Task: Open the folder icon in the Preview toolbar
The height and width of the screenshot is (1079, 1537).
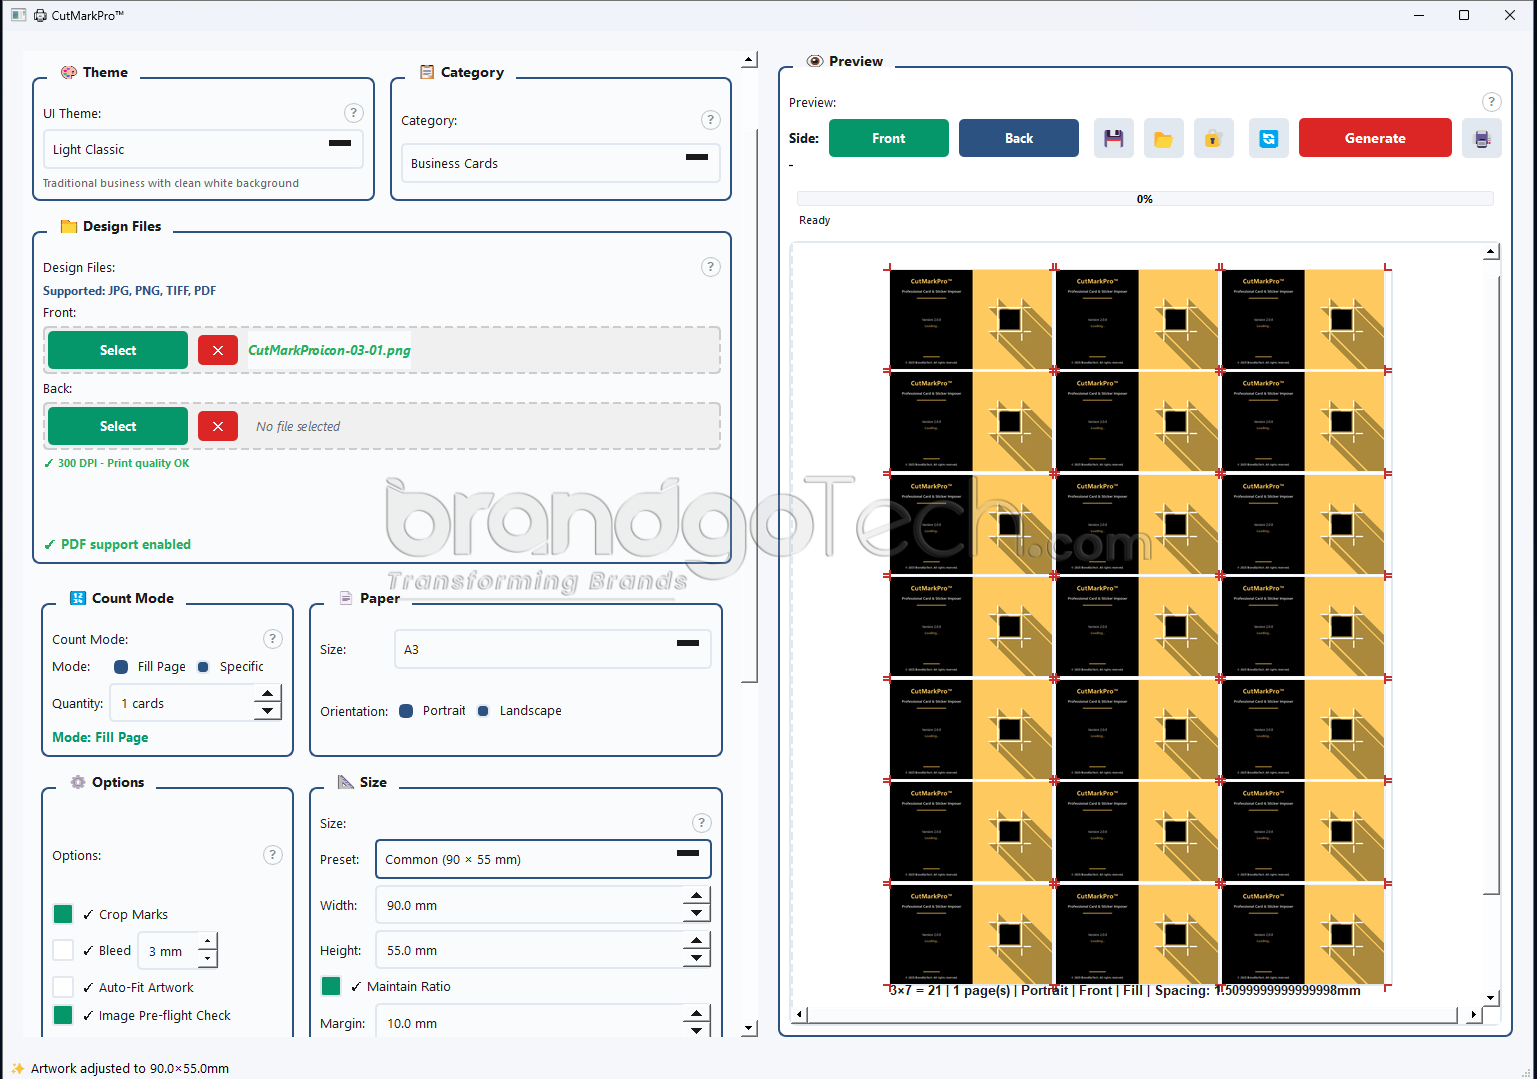Action: pyautogui.click(x=1163, y=138)
